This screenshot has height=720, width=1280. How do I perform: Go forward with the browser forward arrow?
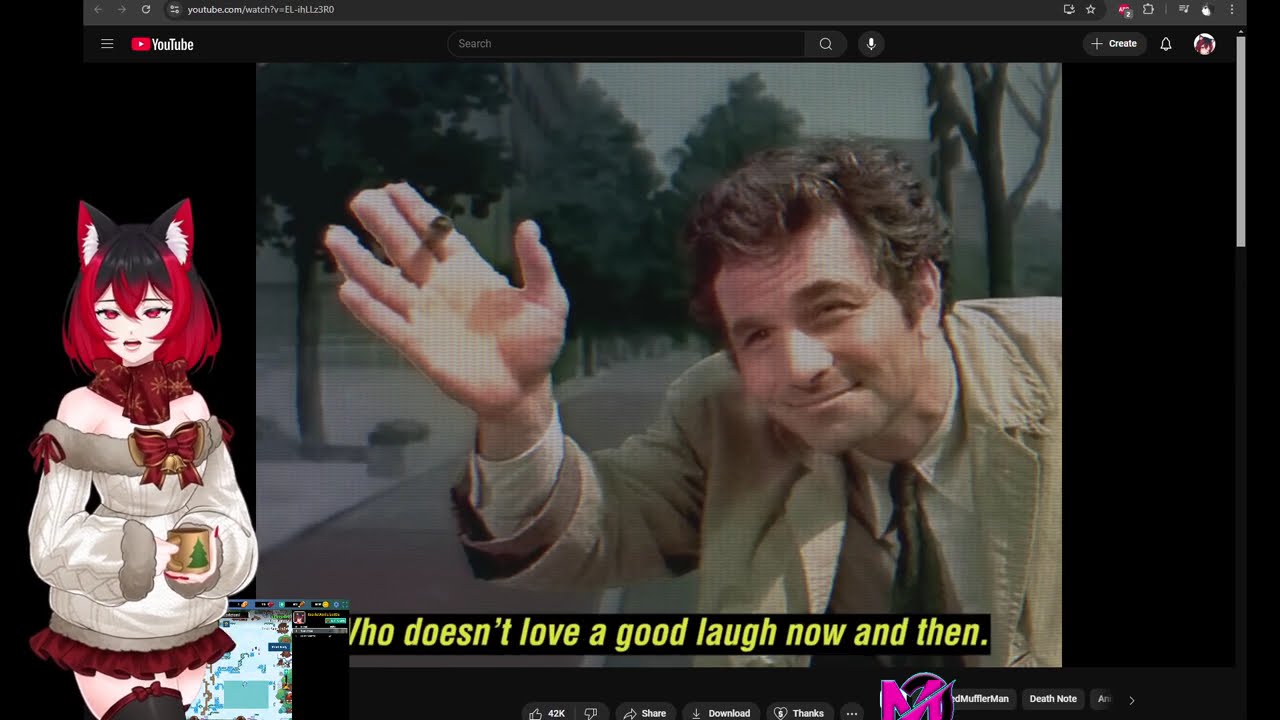(x=122, y=9)
